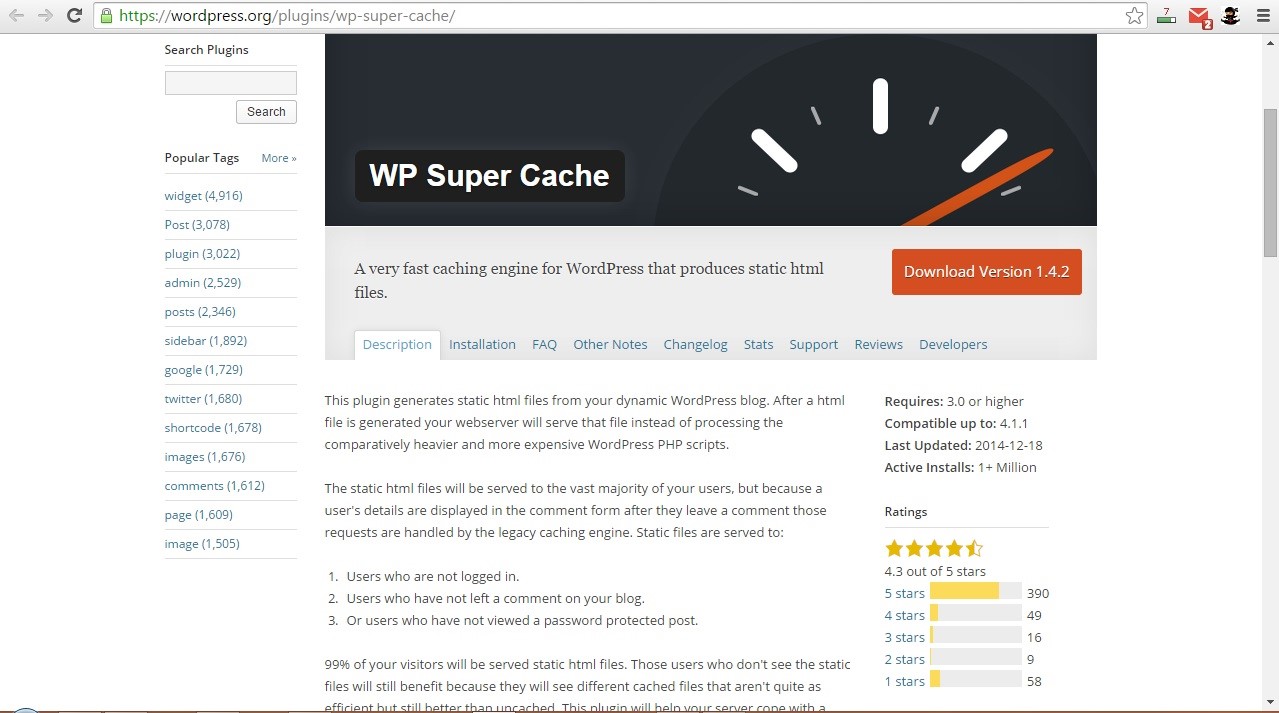Go back with the browser back arrow
The height and width of the screenshot is (713, 1279).
coord(16,16)
